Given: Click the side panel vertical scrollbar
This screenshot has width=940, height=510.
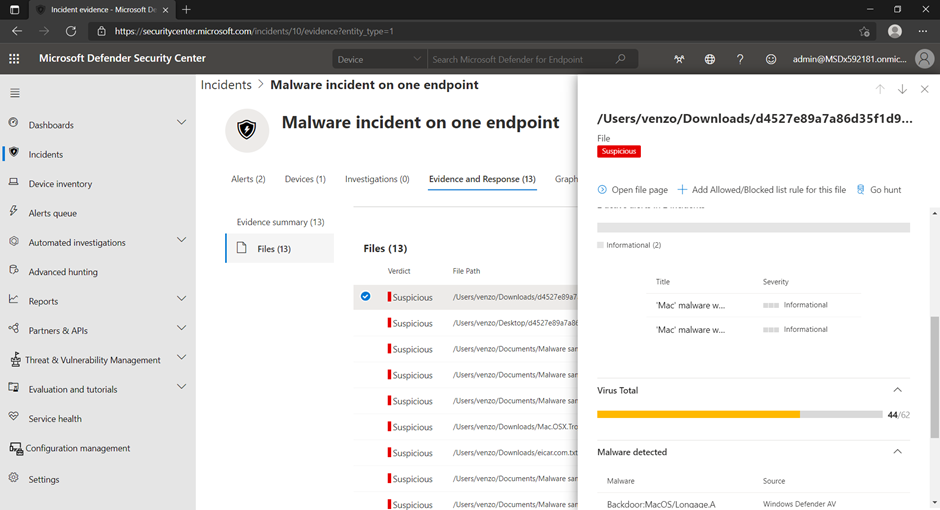Looking at the screenshot, I should coord(934,378).
